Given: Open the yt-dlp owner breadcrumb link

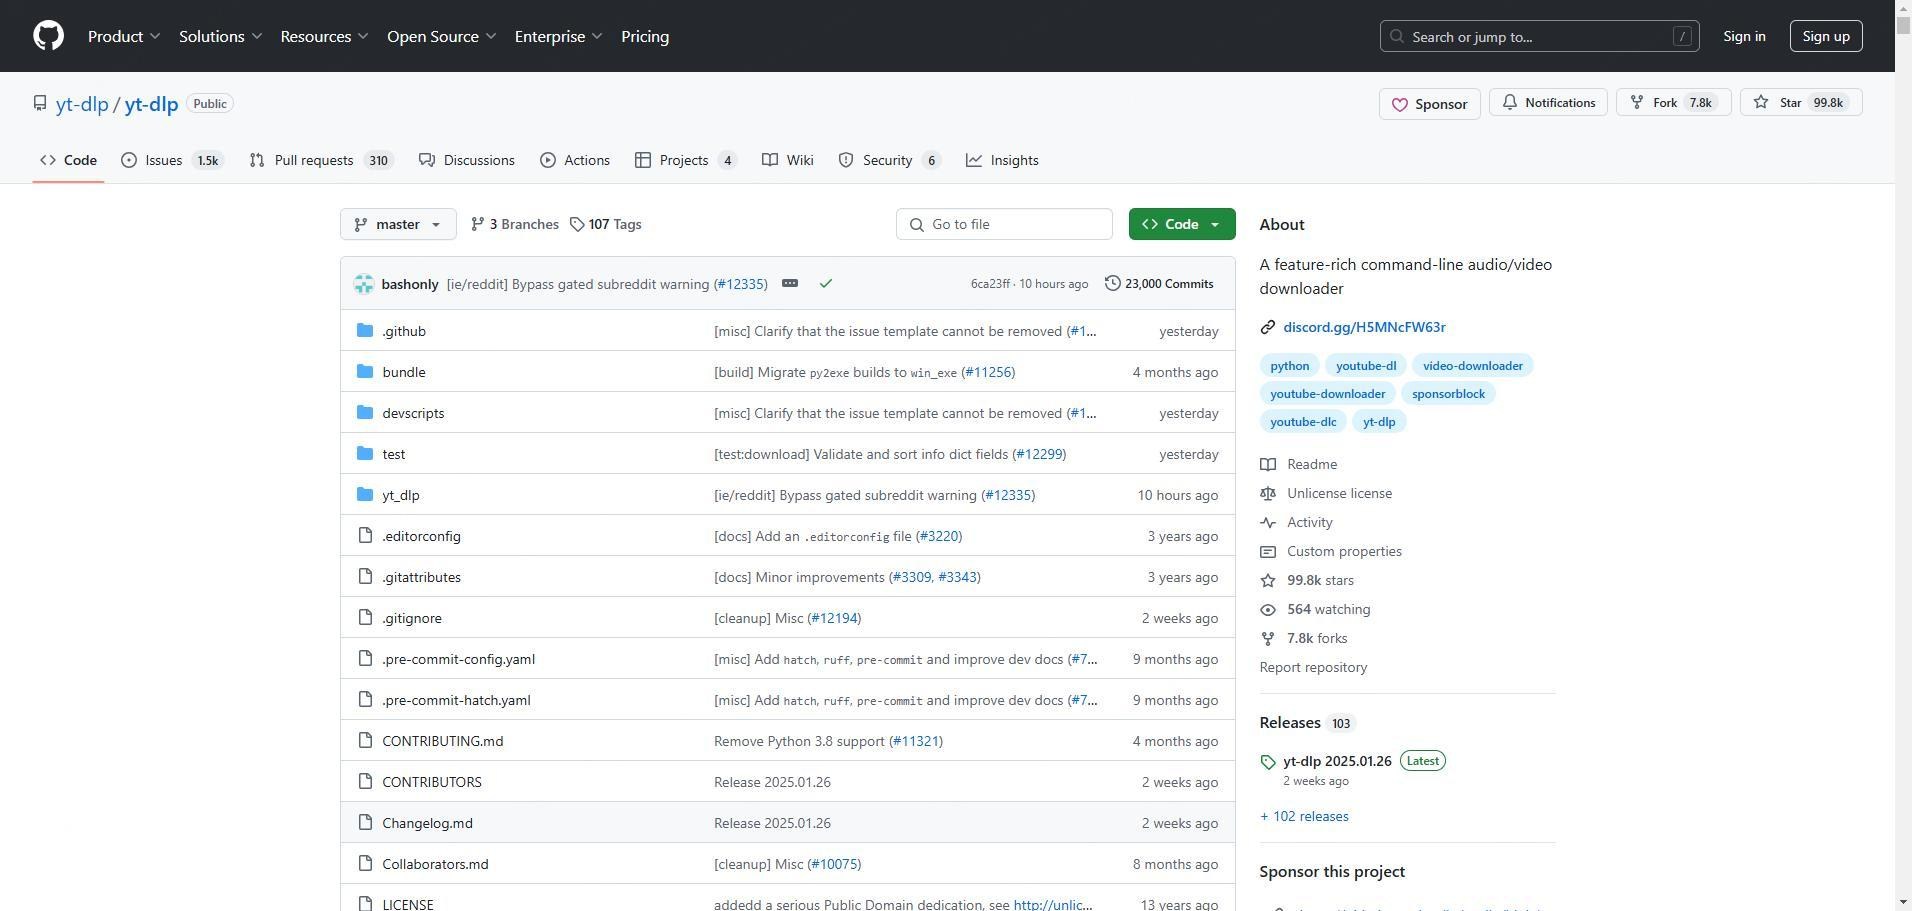Looking at the screenshot, I should click(82, 104).
